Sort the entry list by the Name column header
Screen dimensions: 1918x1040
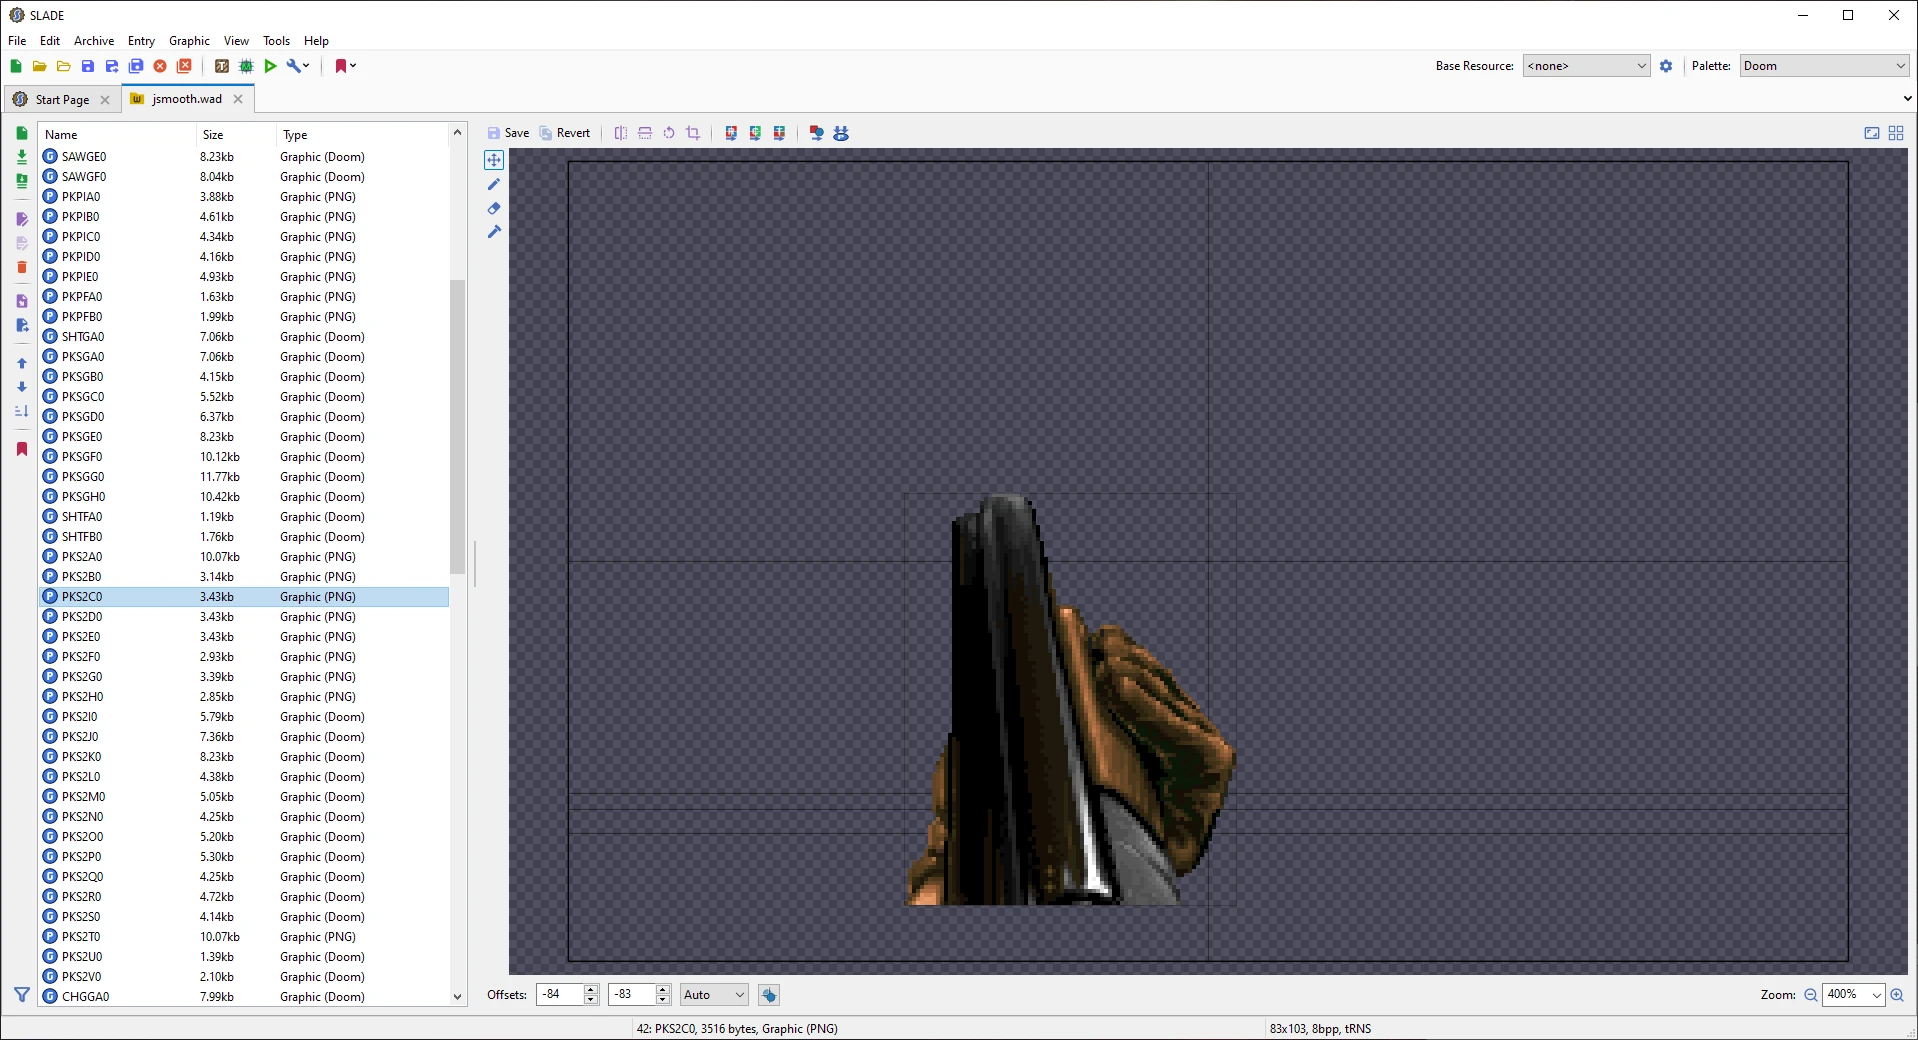(x=117, y=135)
